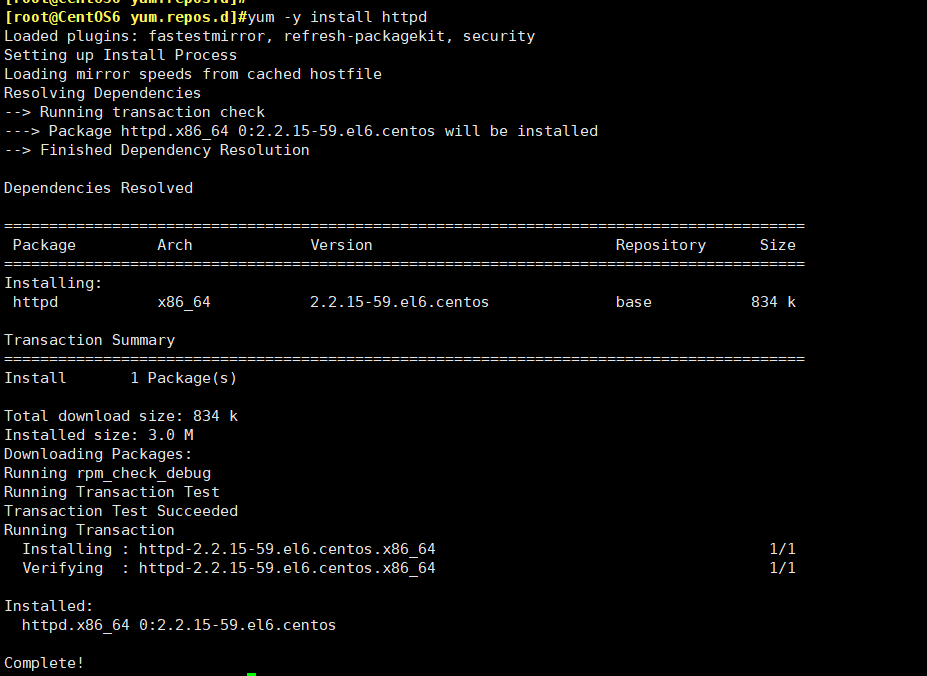Click the 'Package' column header
Image resolution: width=927 pixels, height=676 pixels.
pos(44,245)
